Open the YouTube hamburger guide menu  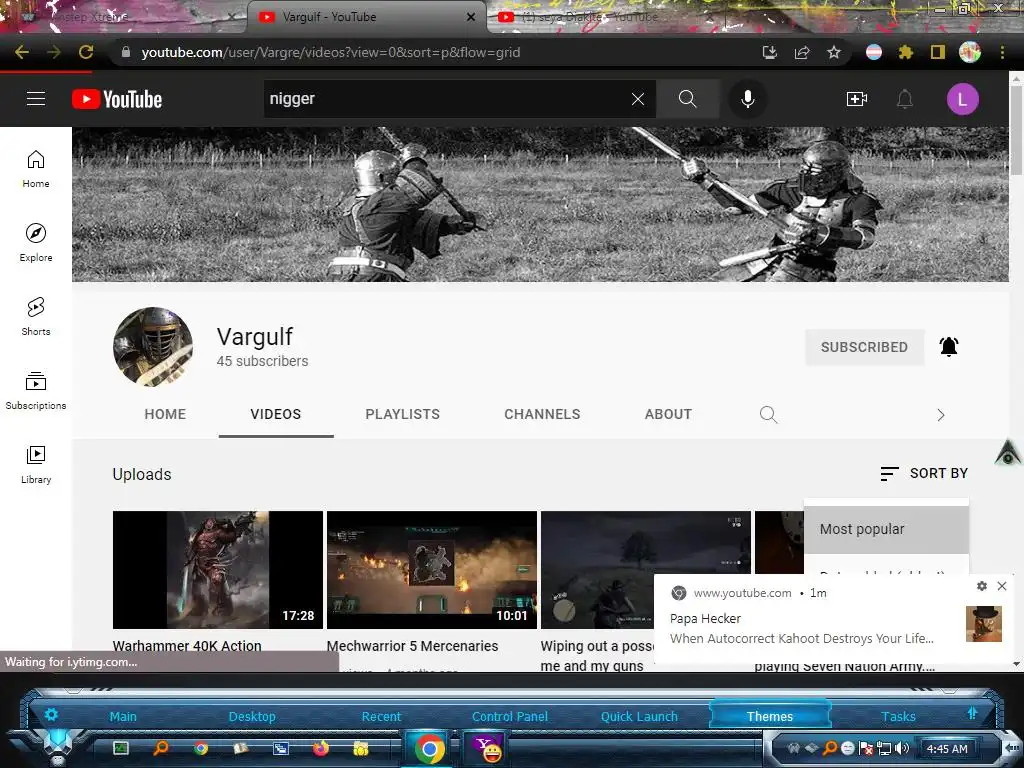(x=36, y=99)
